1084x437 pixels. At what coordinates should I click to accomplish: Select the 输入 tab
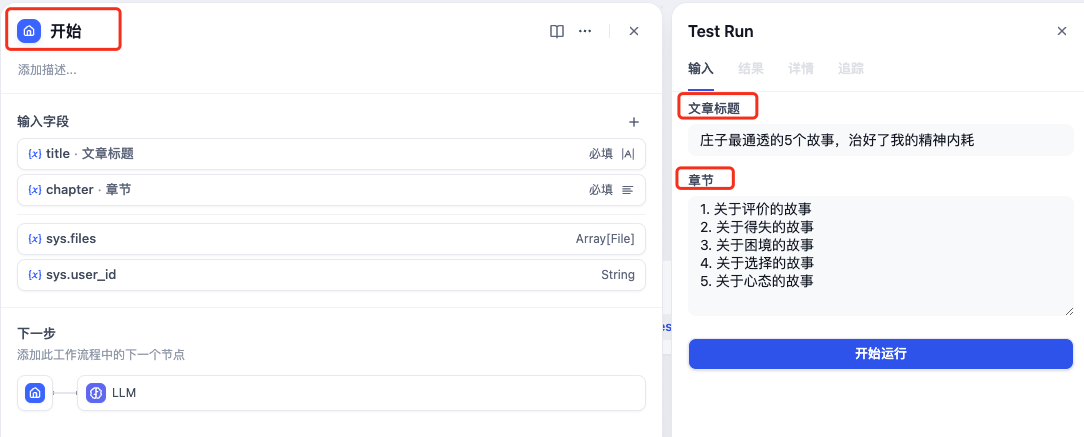coord(701,69)
